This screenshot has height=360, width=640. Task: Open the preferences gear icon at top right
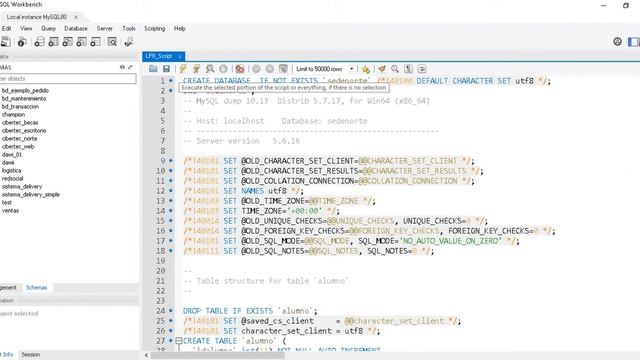617,42
